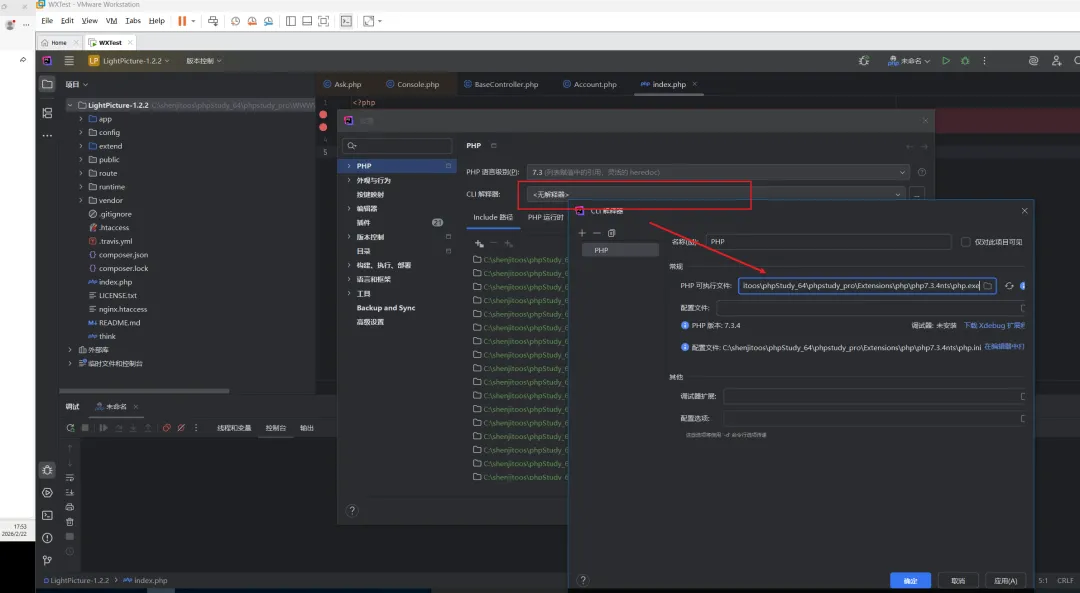Expand the vendor folder in project tree
Viewport: 1080px width, 593px height.
click(81, 200)
